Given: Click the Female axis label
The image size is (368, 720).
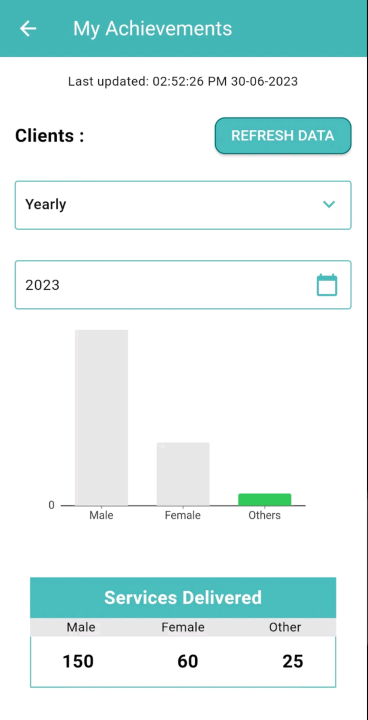Looking at the screenshot, I should (x=183, y=515).
